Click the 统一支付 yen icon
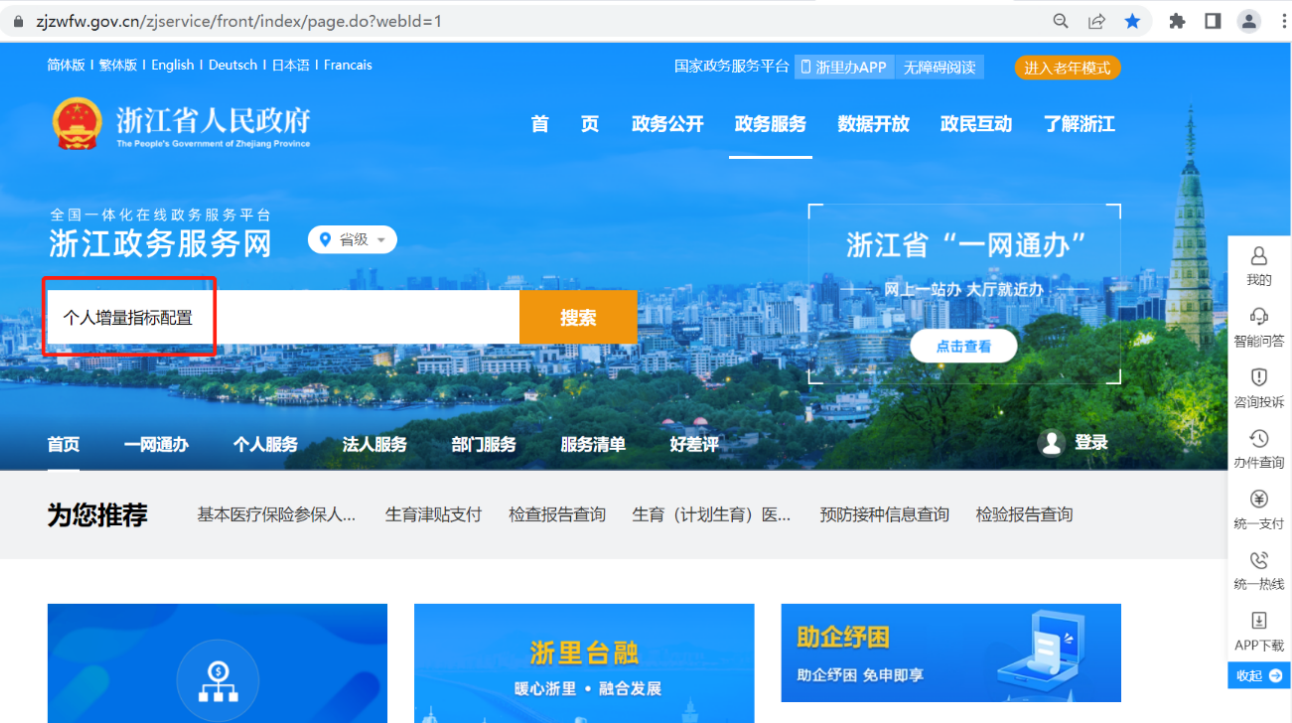The width and height of the screenshot is (1292, 723). click(1259, 500)
